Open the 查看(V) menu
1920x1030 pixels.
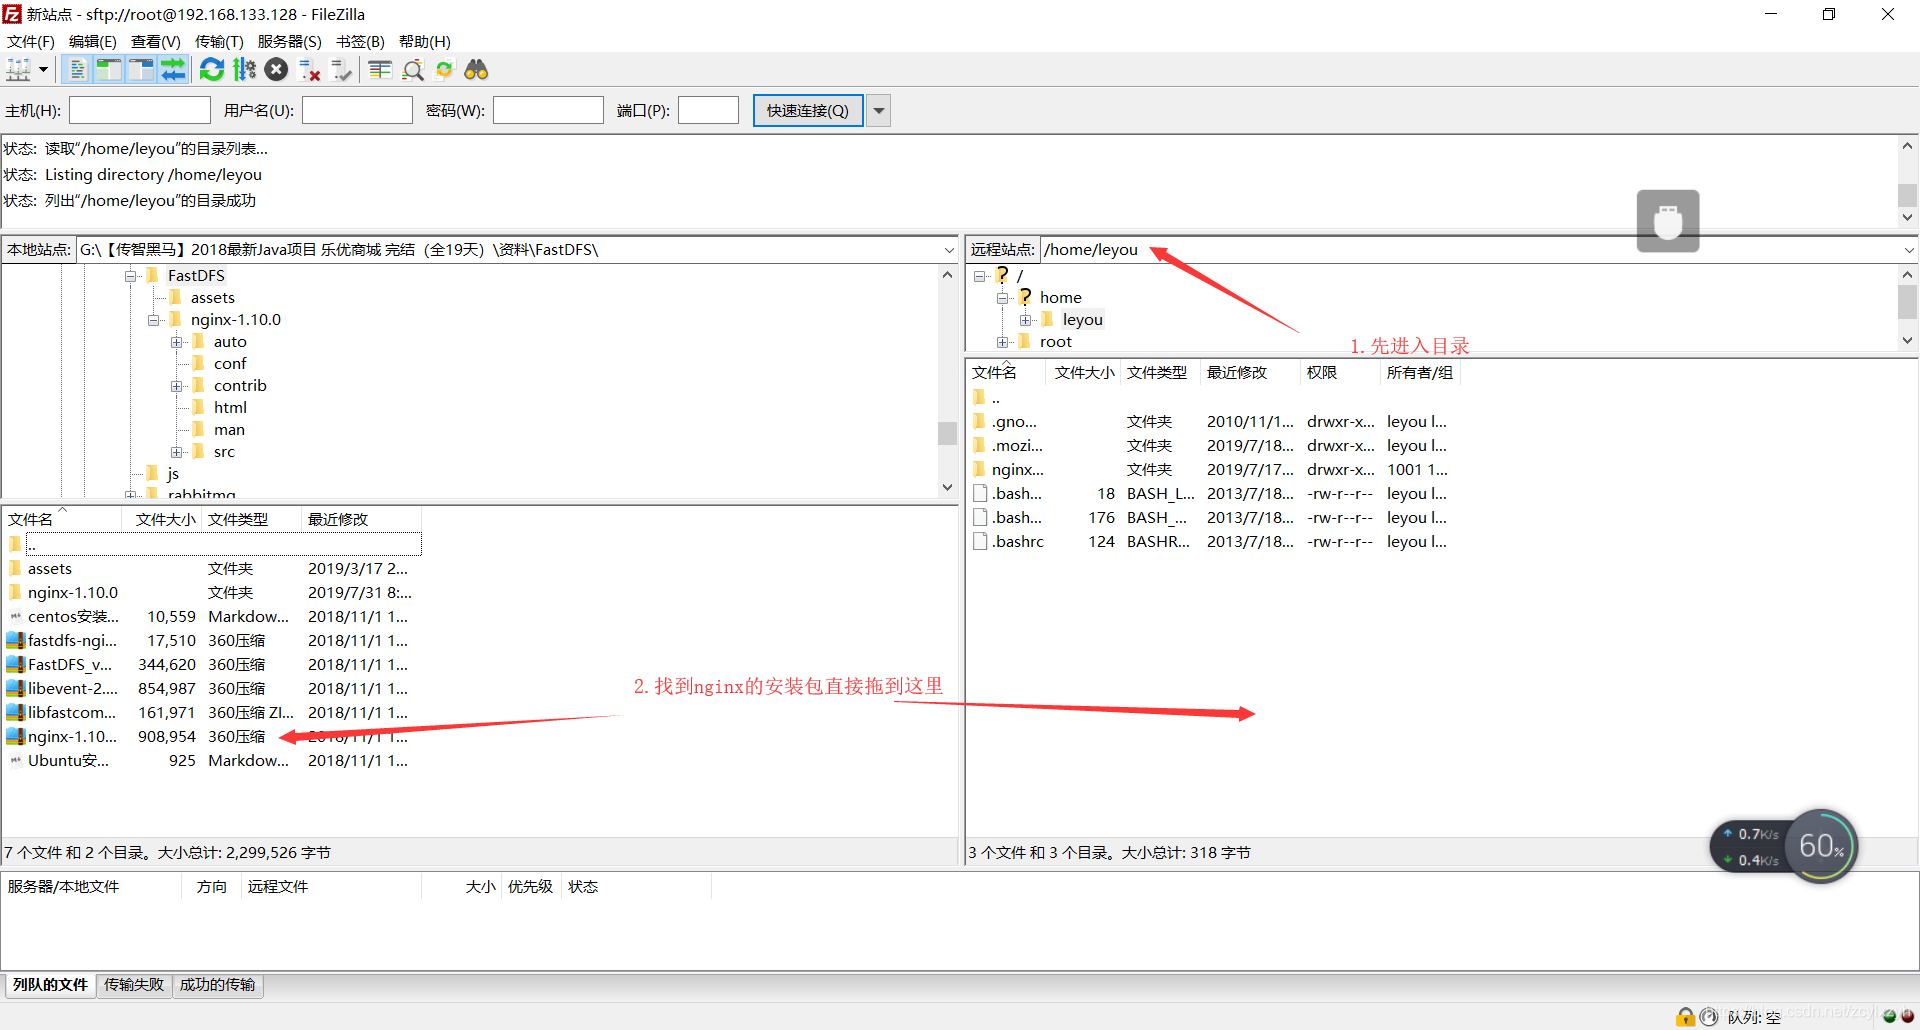coord(156,41)
